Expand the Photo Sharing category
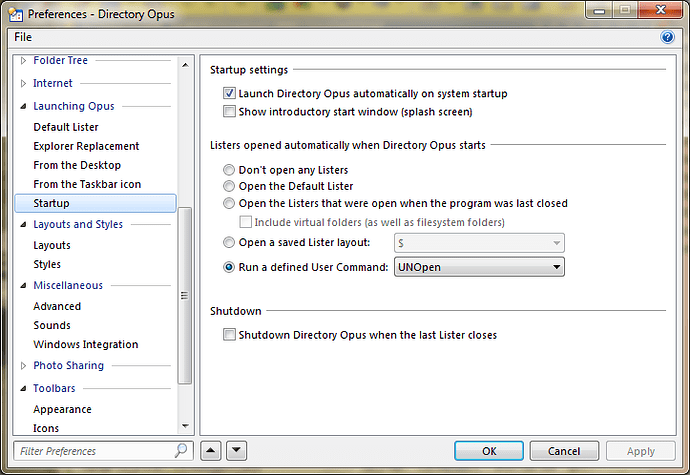The width and height of the screenshot is (690, 475). point(23,365)
